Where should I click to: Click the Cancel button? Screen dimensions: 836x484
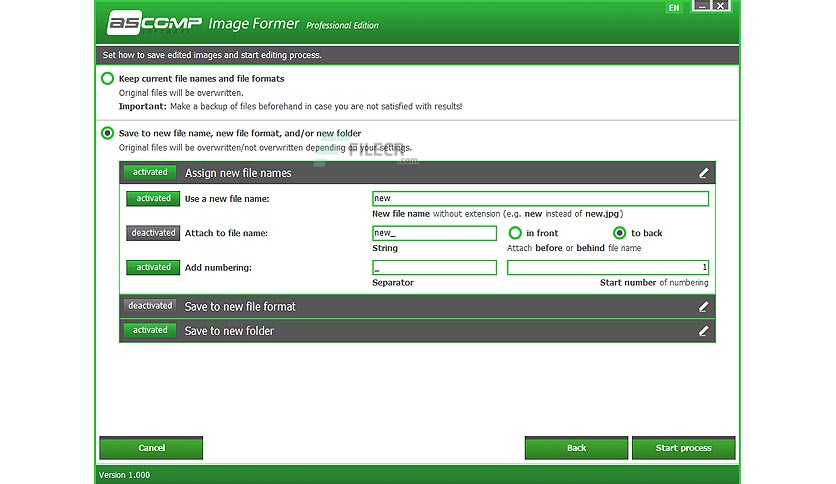click(151, 448)
